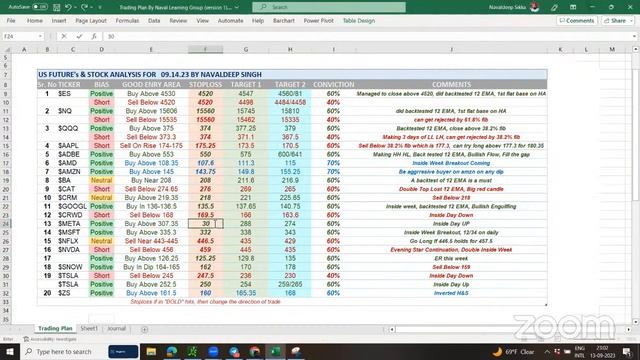Click the vertical scrollbar up arrow
This screenshot has height=360, width=640.
point(636,49)
